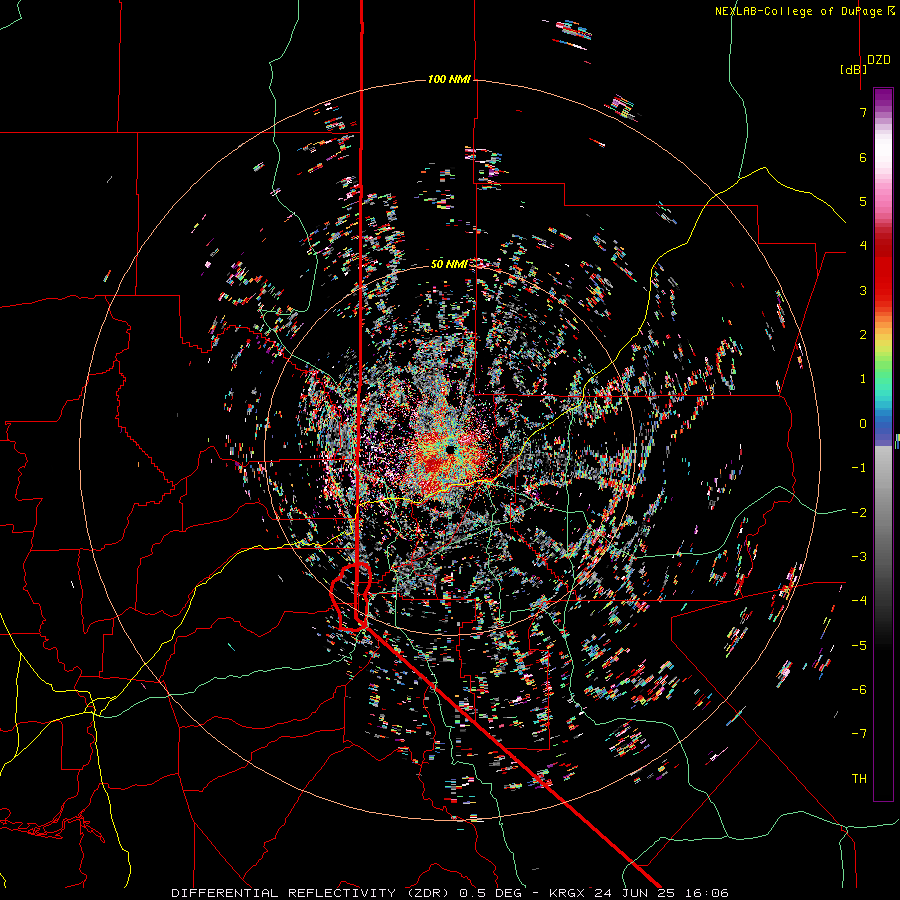This screenshot has height=900, width=900.
Task: Click the 7 value on color scale
Action: click(x=863, y=112)
